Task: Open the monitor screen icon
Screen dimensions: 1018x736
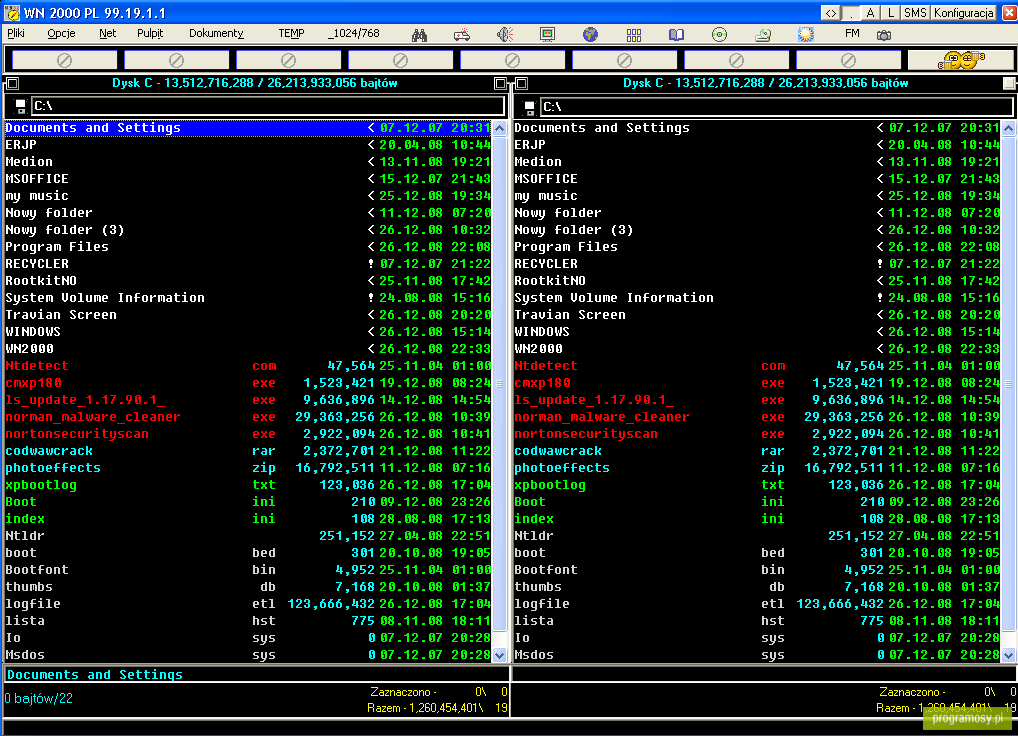Action: [547, 34]
